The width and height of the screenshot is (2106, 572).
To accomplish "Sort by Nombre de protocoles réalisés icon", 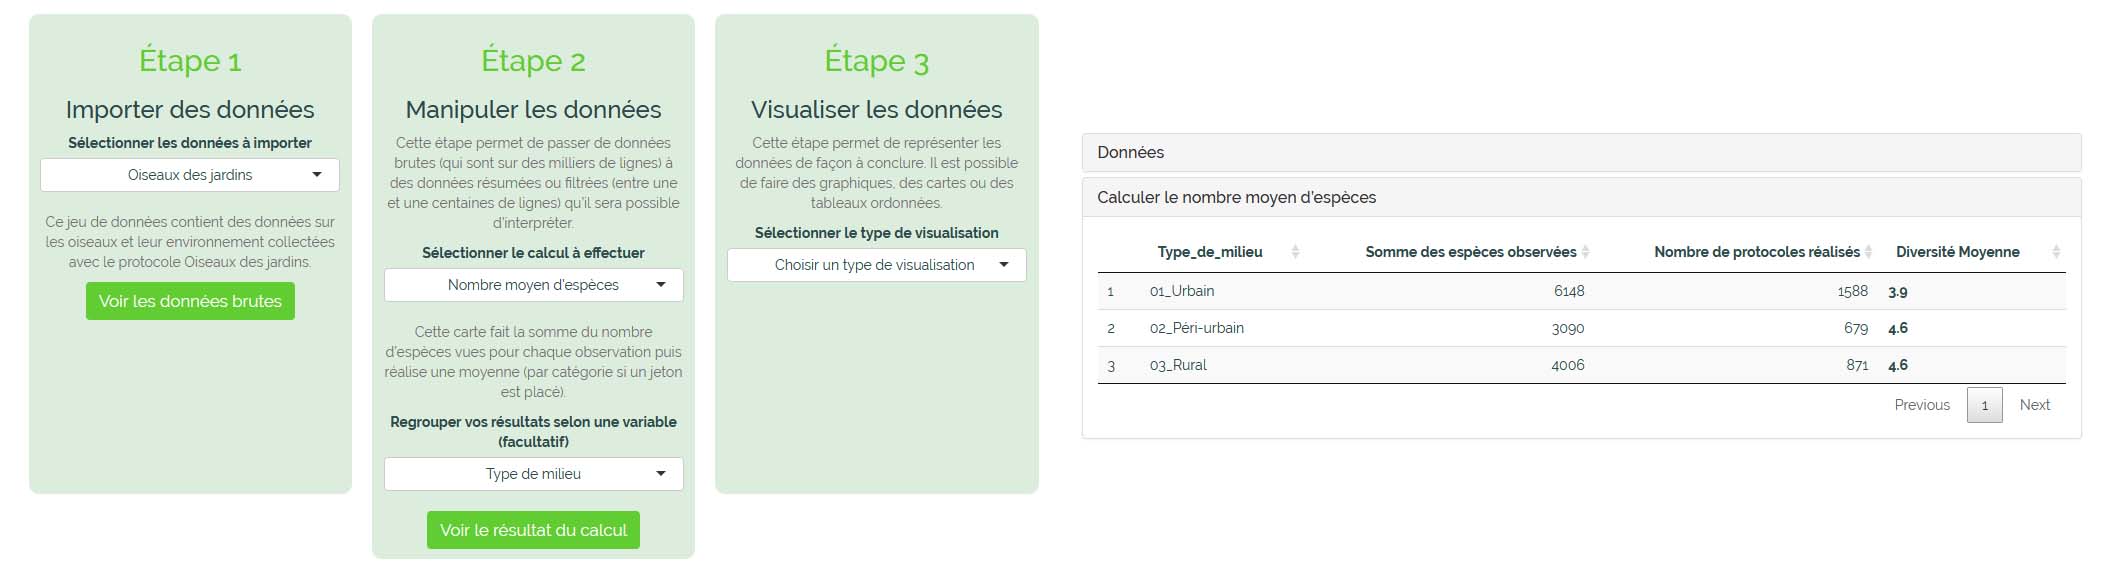I will [1868, 252].
